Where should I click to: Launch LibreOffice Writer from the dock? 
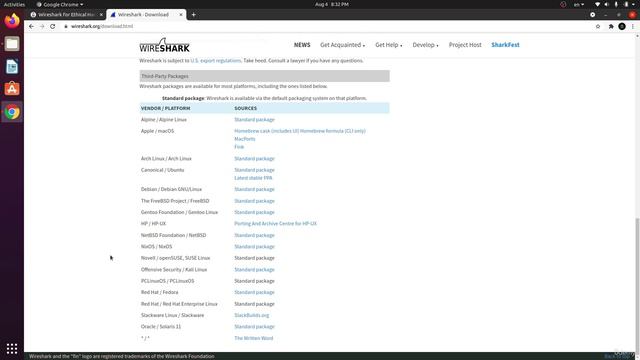pyautogui.click(x=12, y=67)
